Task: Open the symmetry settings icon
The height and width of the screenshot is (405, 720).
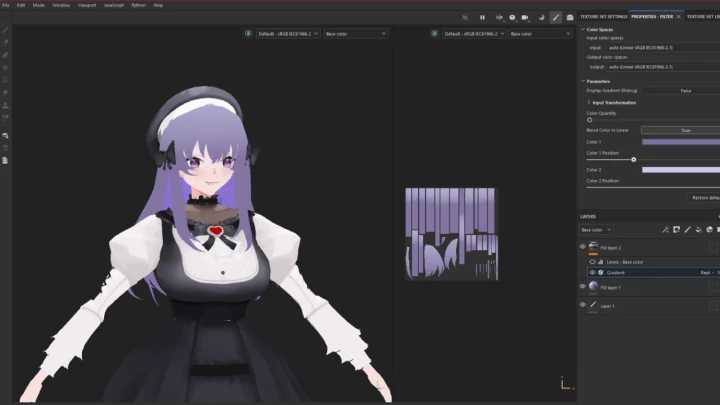Action: pos(499,17)
